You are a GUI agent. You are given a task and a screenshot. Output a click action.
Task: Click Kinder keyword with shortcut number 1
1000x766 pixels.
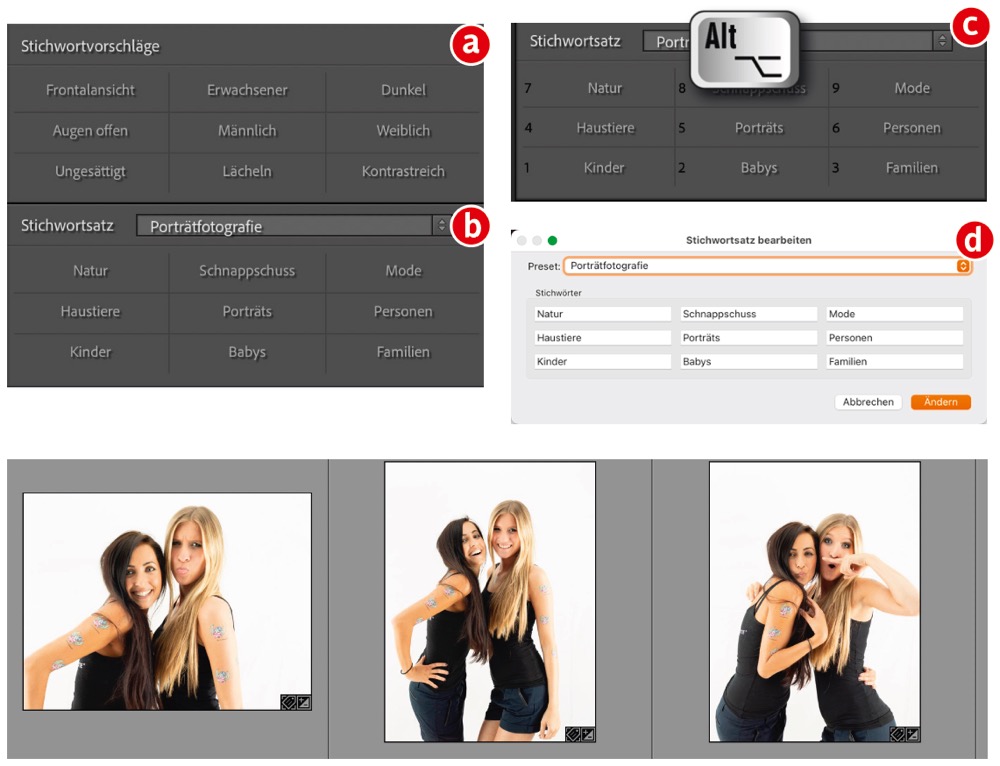[604, 168]
